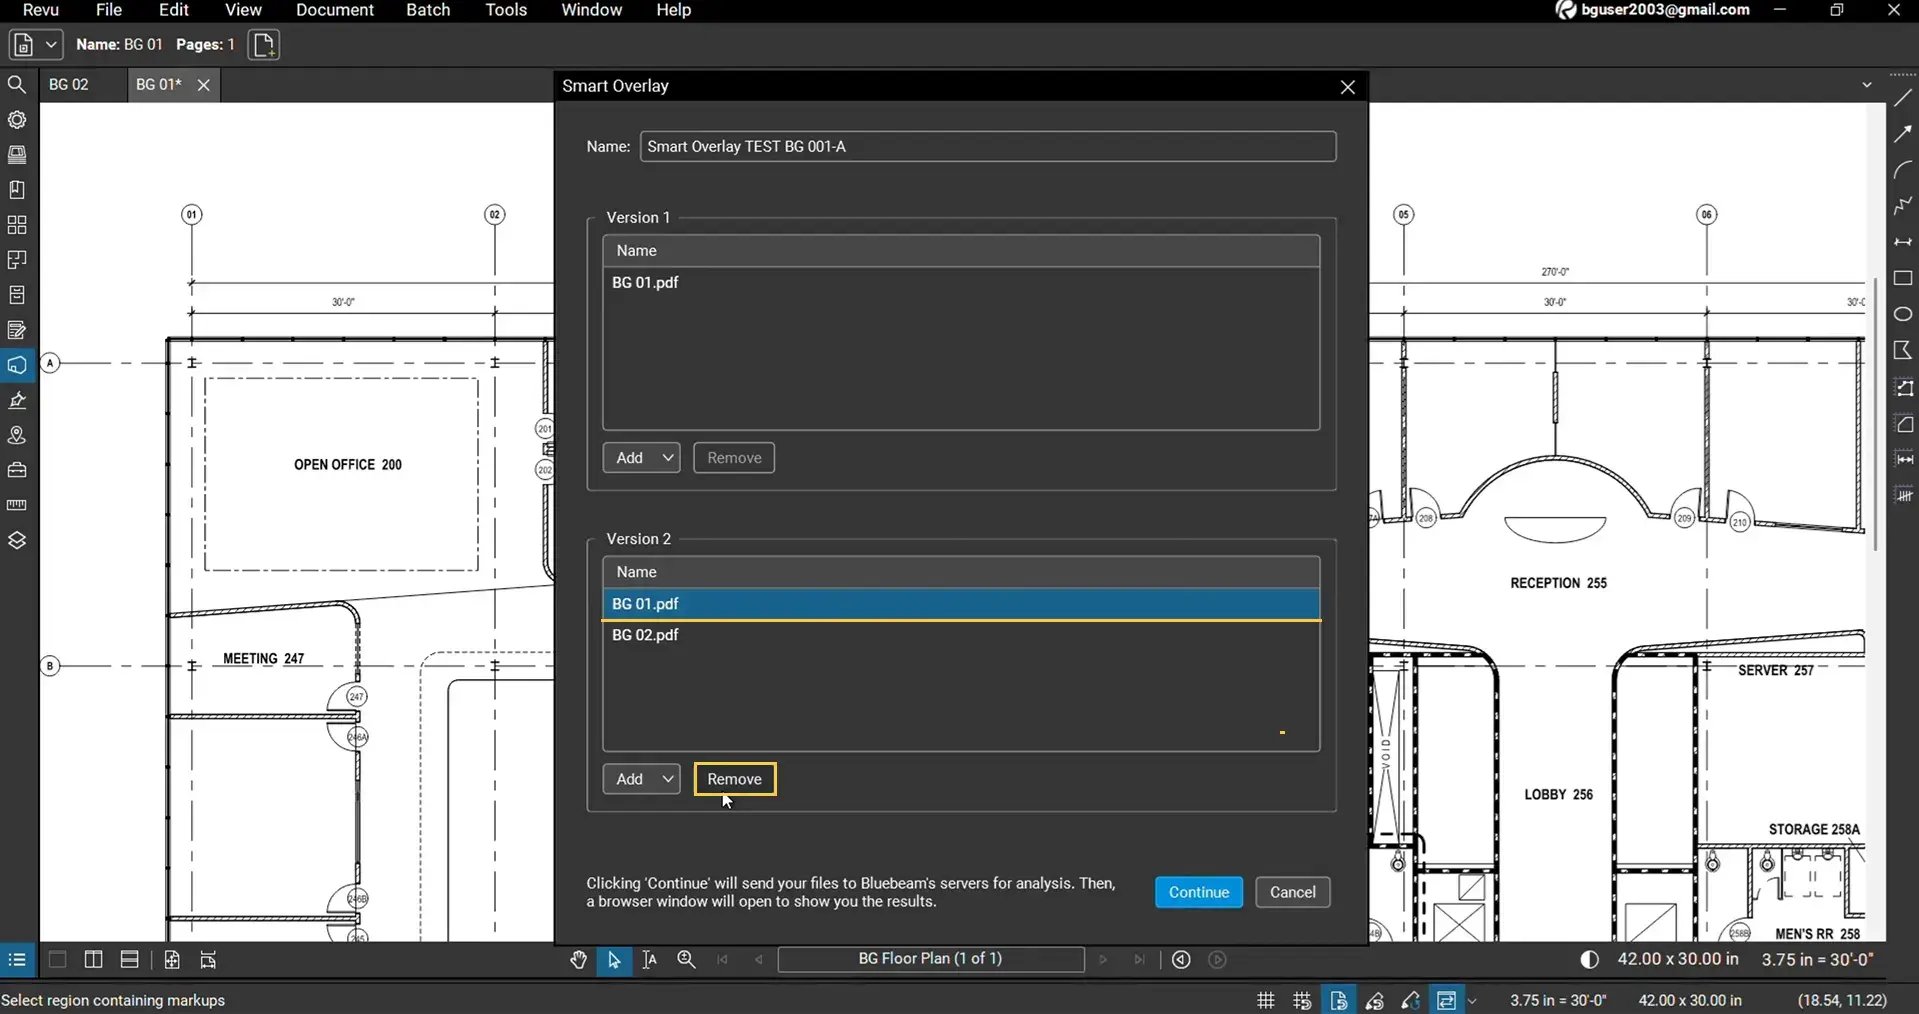Click Continue to send files
1919x1014 pixels.
click(x=1198, y=892)
